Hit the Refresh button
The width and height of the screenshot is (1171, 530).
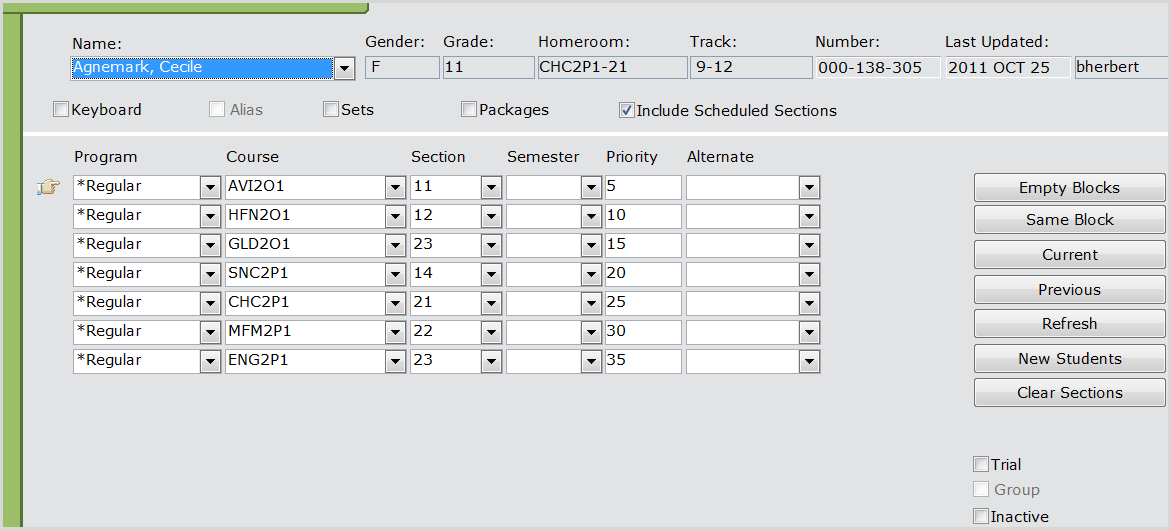pos(1069,324)
